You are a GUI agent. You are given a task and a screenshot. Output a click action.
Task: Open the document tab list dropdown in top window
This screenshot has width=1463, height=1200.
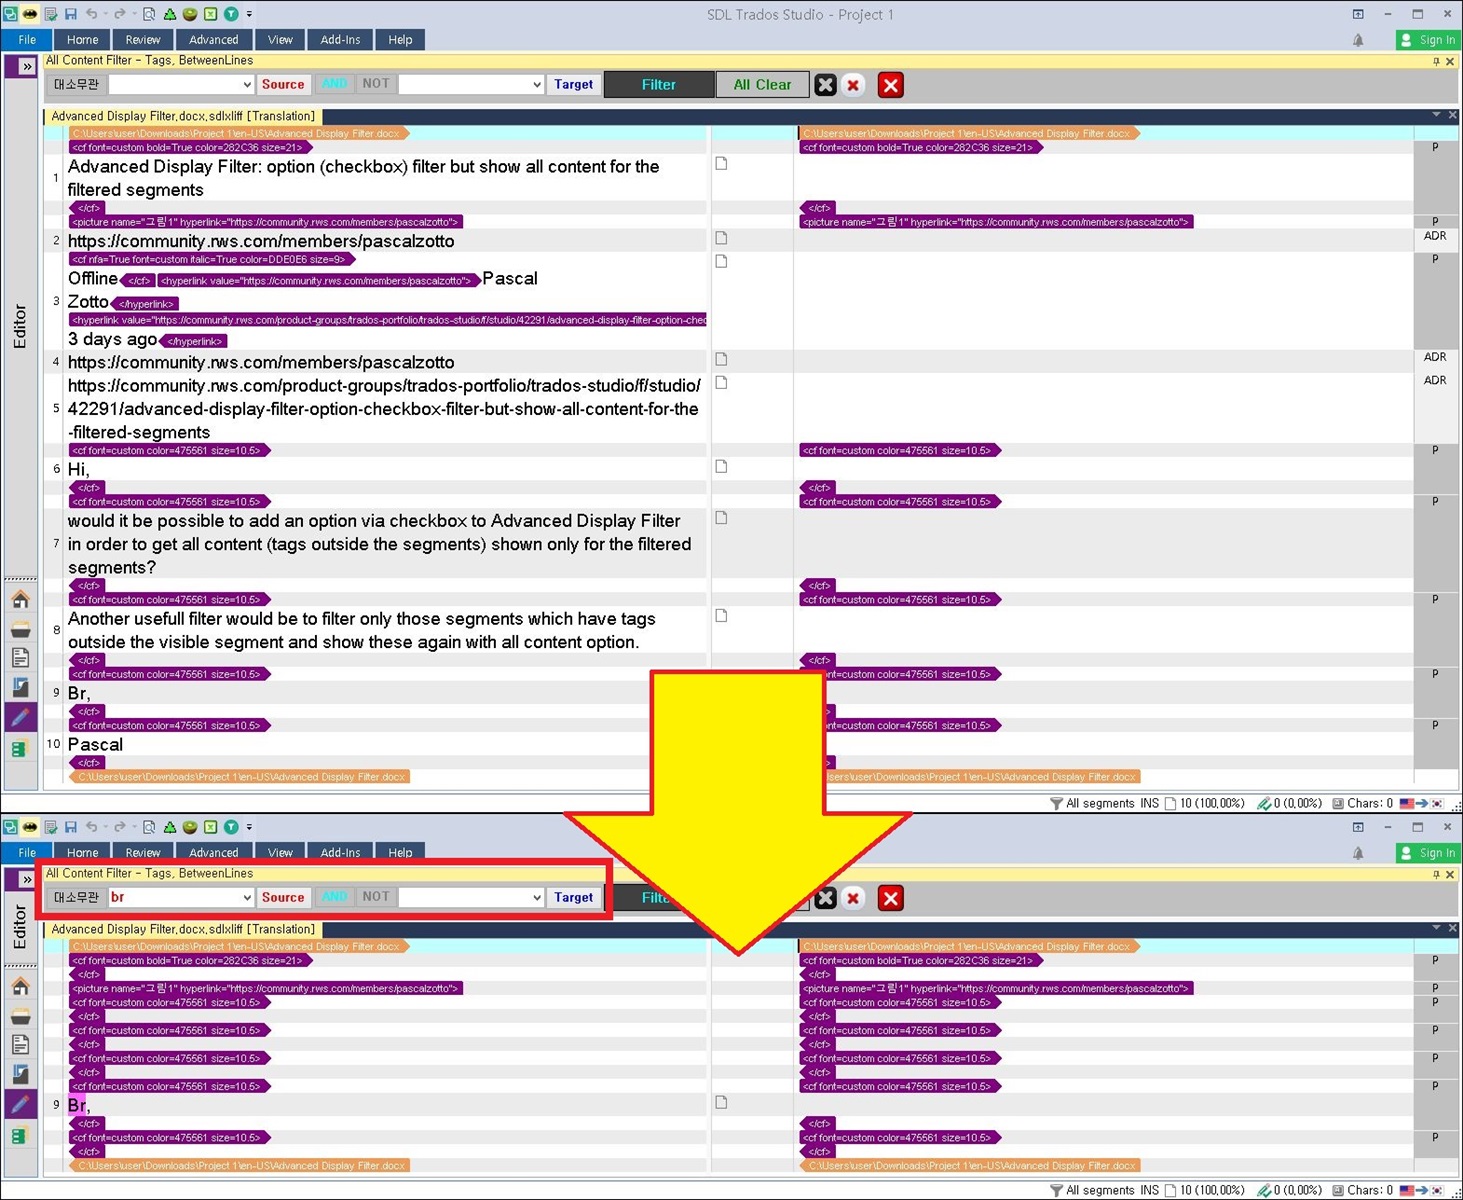1436,116
